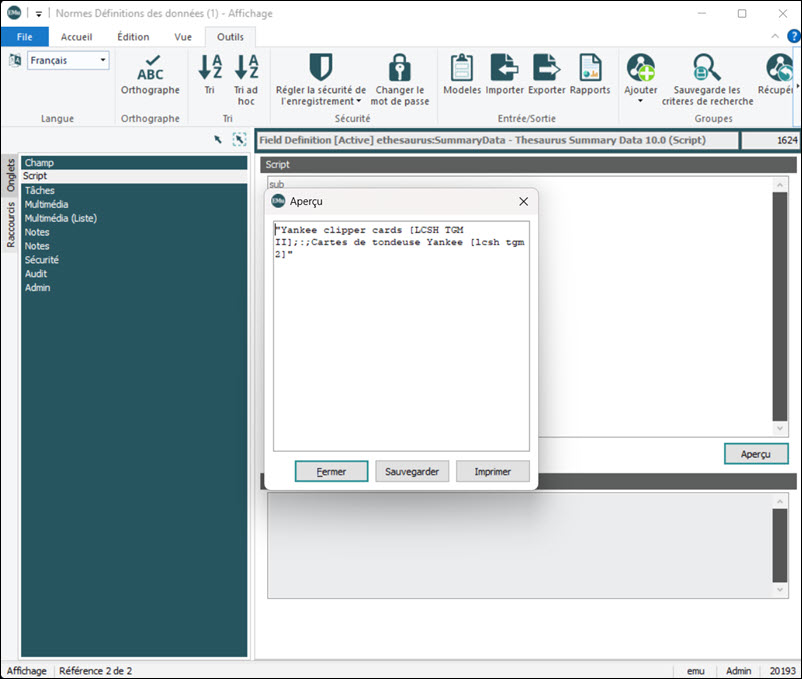This screenshot has height=679, width=802.
Task: Run the Orthographe spell check tool
Action: tap(150, 74)
